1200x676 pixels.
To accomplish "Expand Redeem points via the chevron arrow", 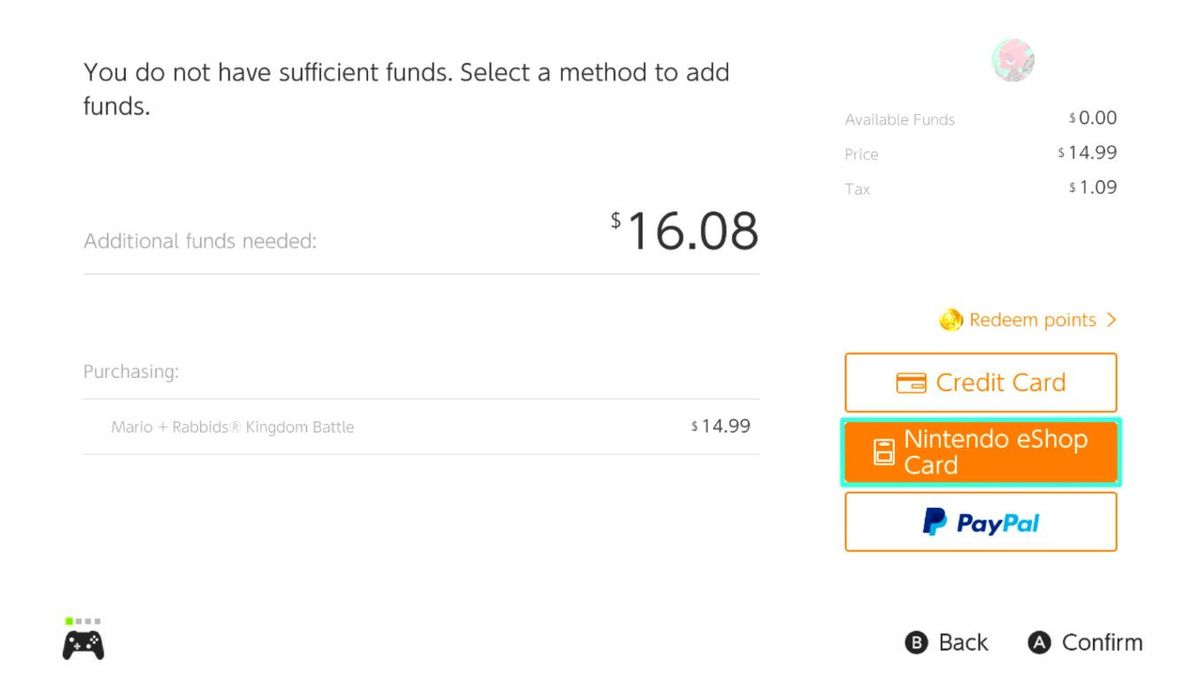I will click(x=1110, y=320).
